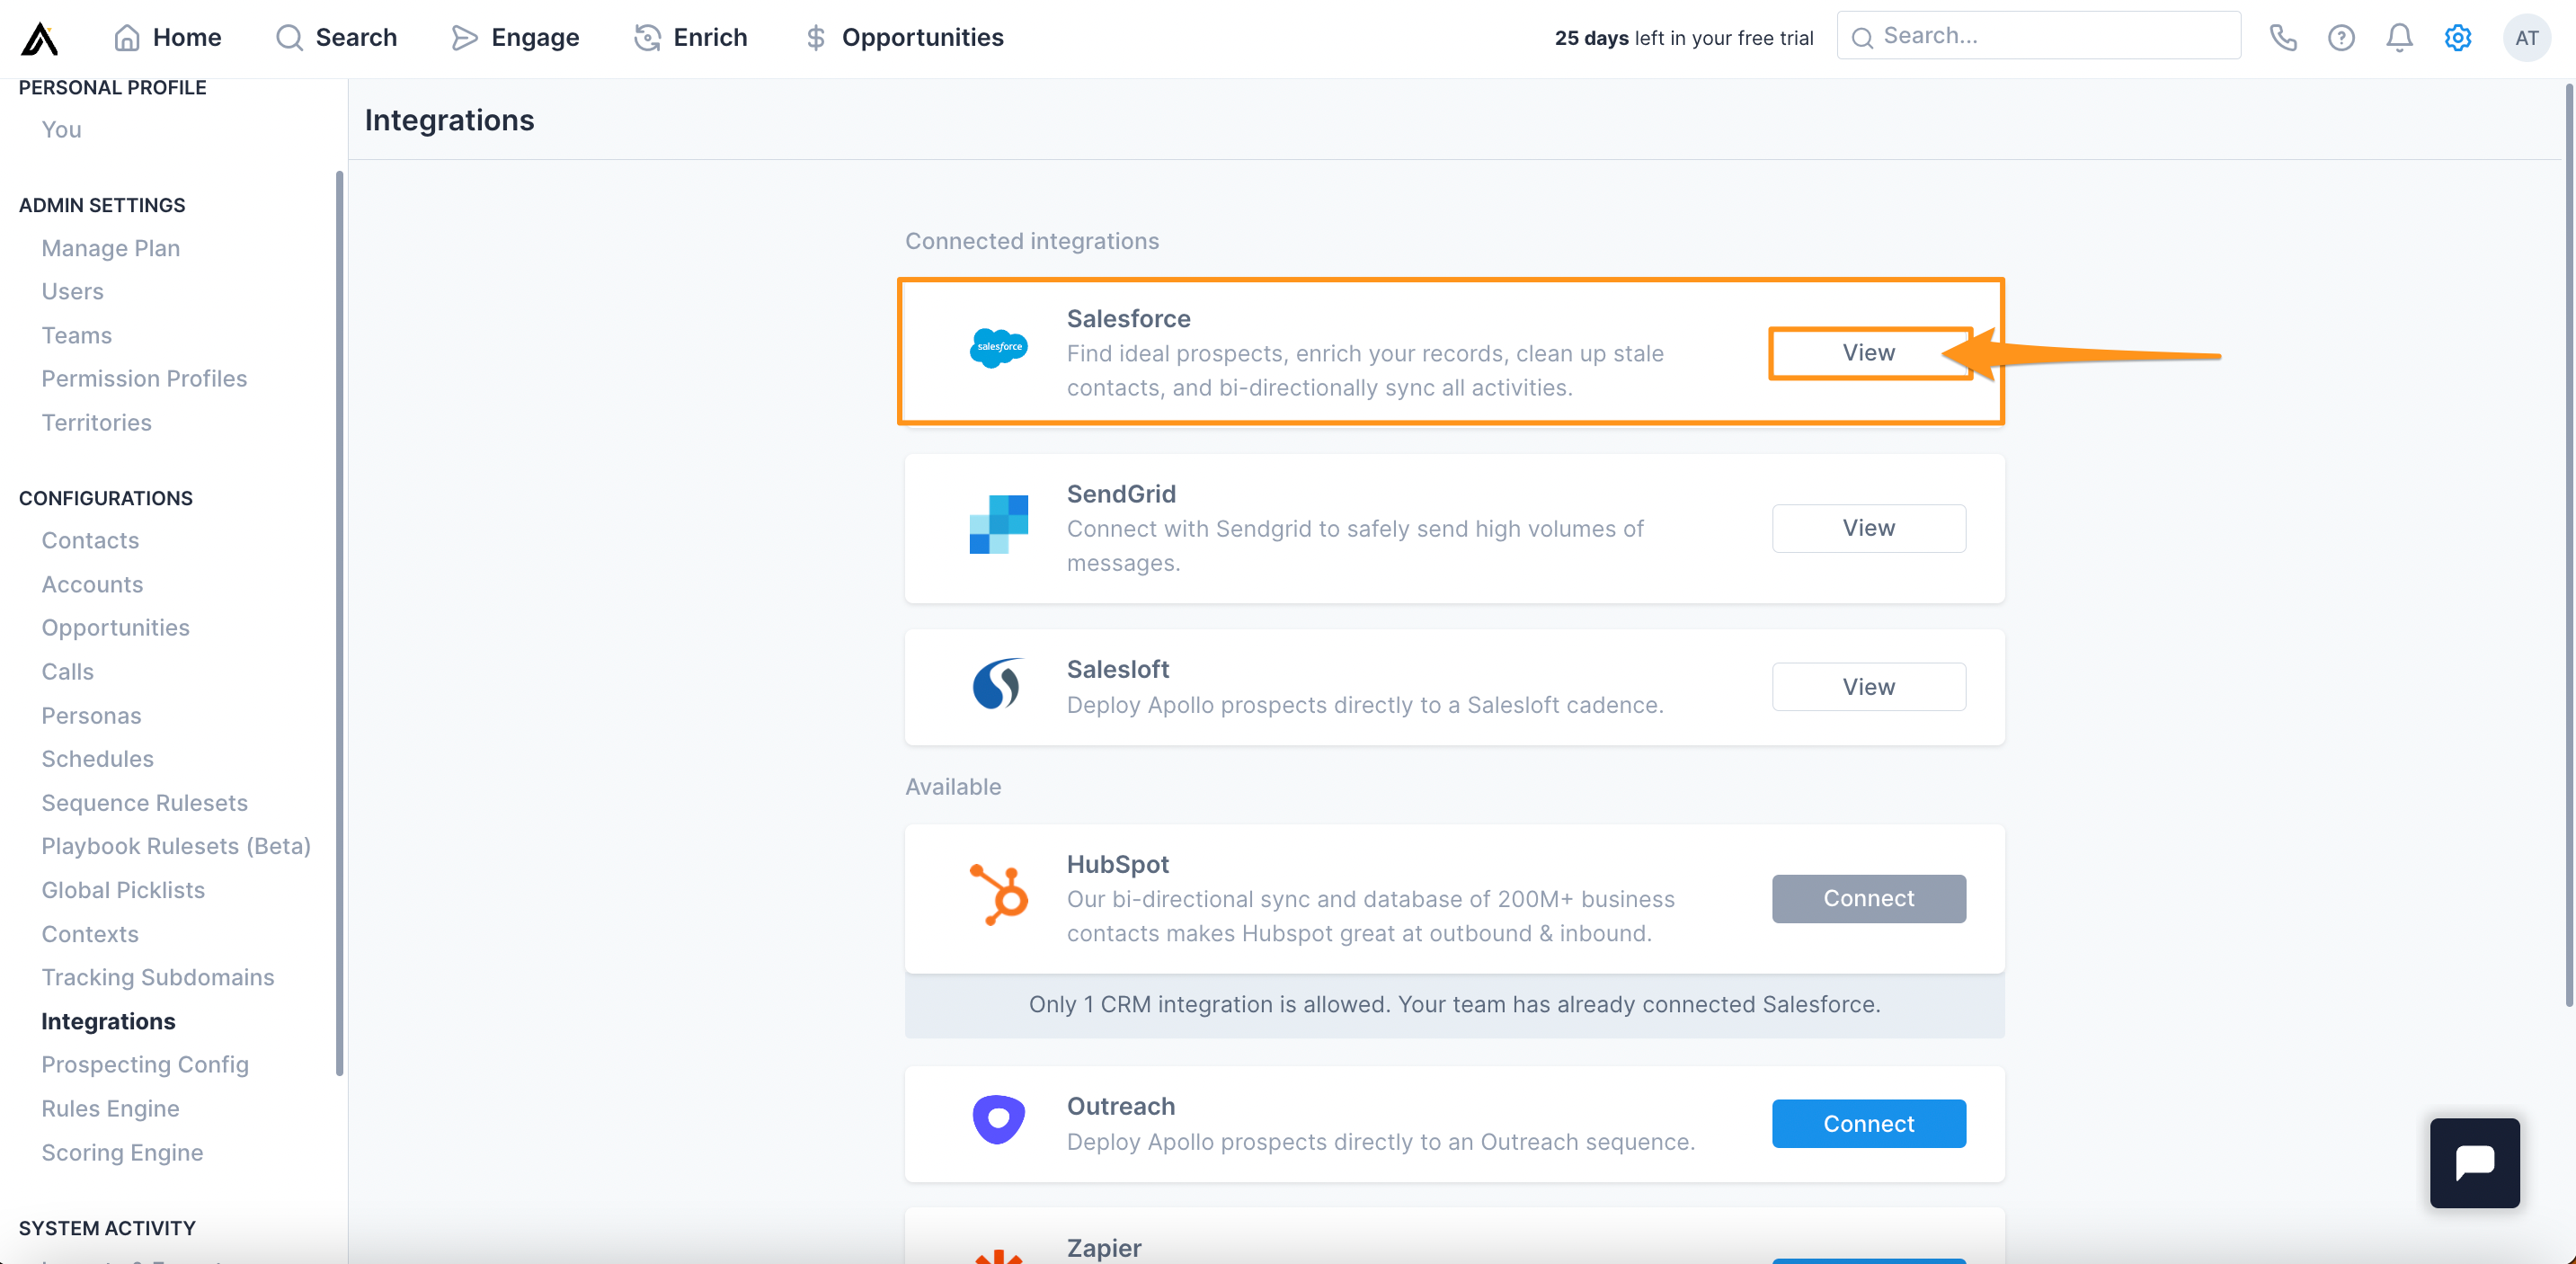
Task: Open the Engage tab
Action: click(x=515, y=38)
